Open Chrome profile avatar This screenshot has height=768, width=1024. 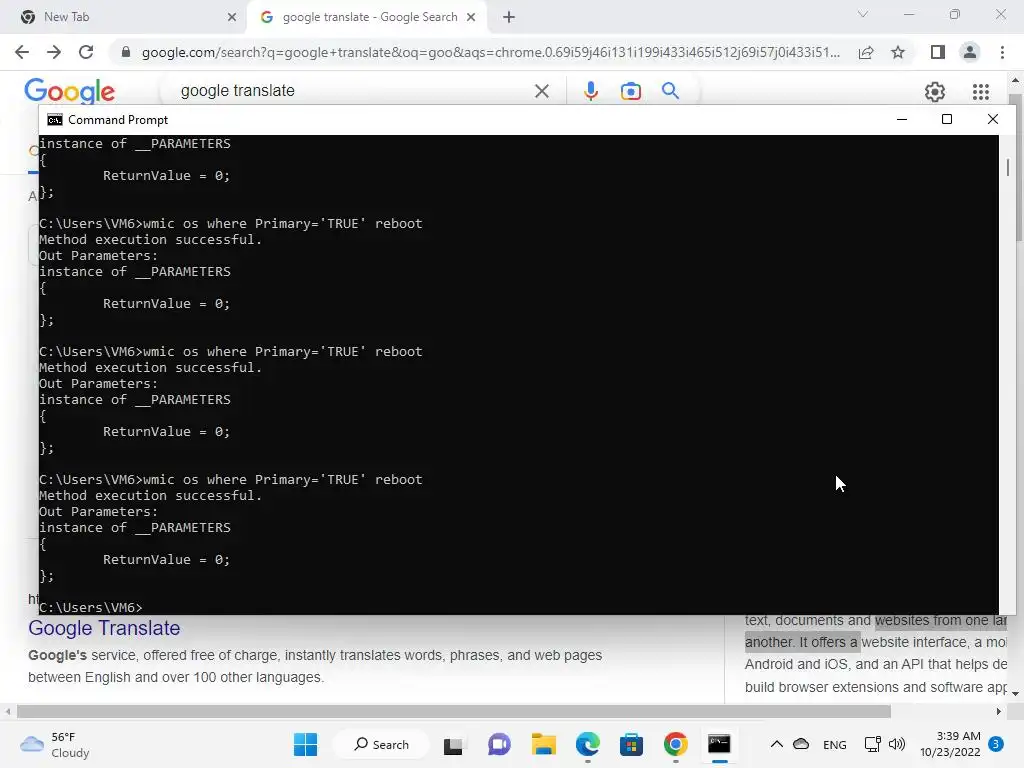click(970, 52)
